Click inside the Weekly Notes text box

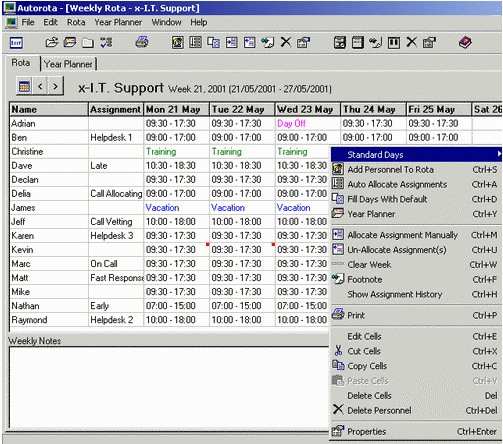click(169, 388)
